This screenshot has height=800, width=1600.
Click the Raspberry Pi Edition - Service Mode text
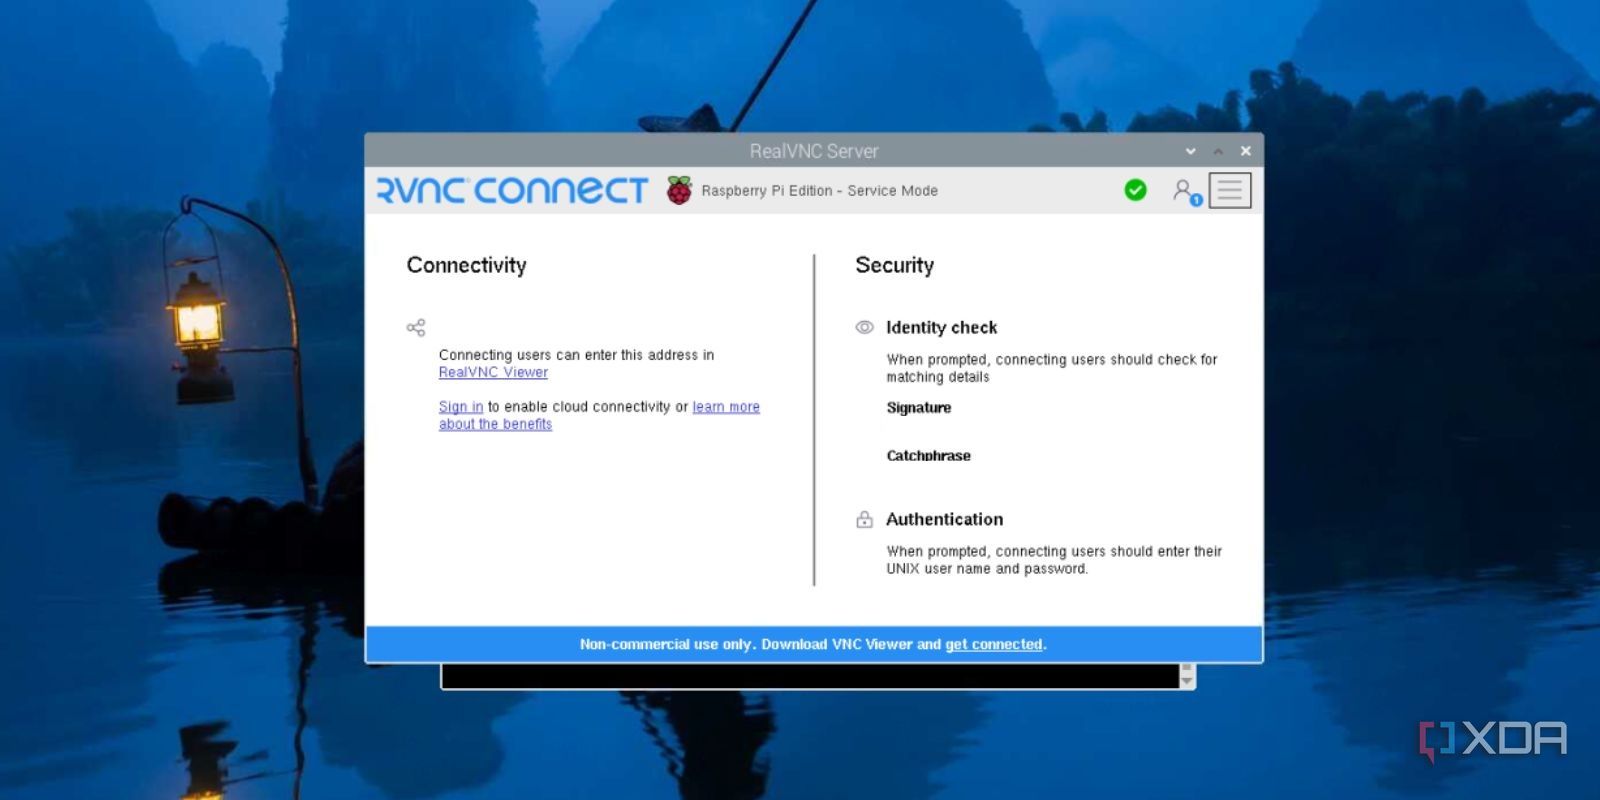click(x=820, y=190)
